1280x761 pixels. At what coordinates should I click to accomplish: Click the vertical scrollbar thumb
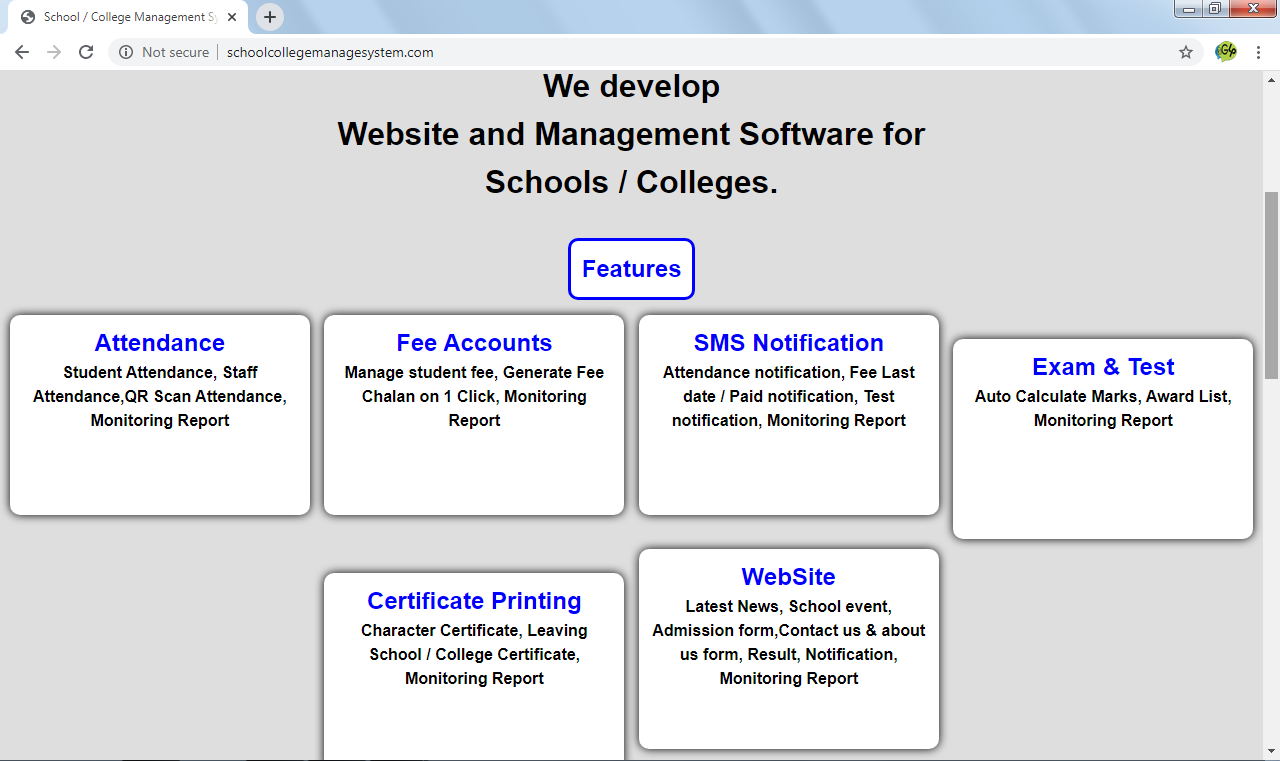coord(1271,285)
